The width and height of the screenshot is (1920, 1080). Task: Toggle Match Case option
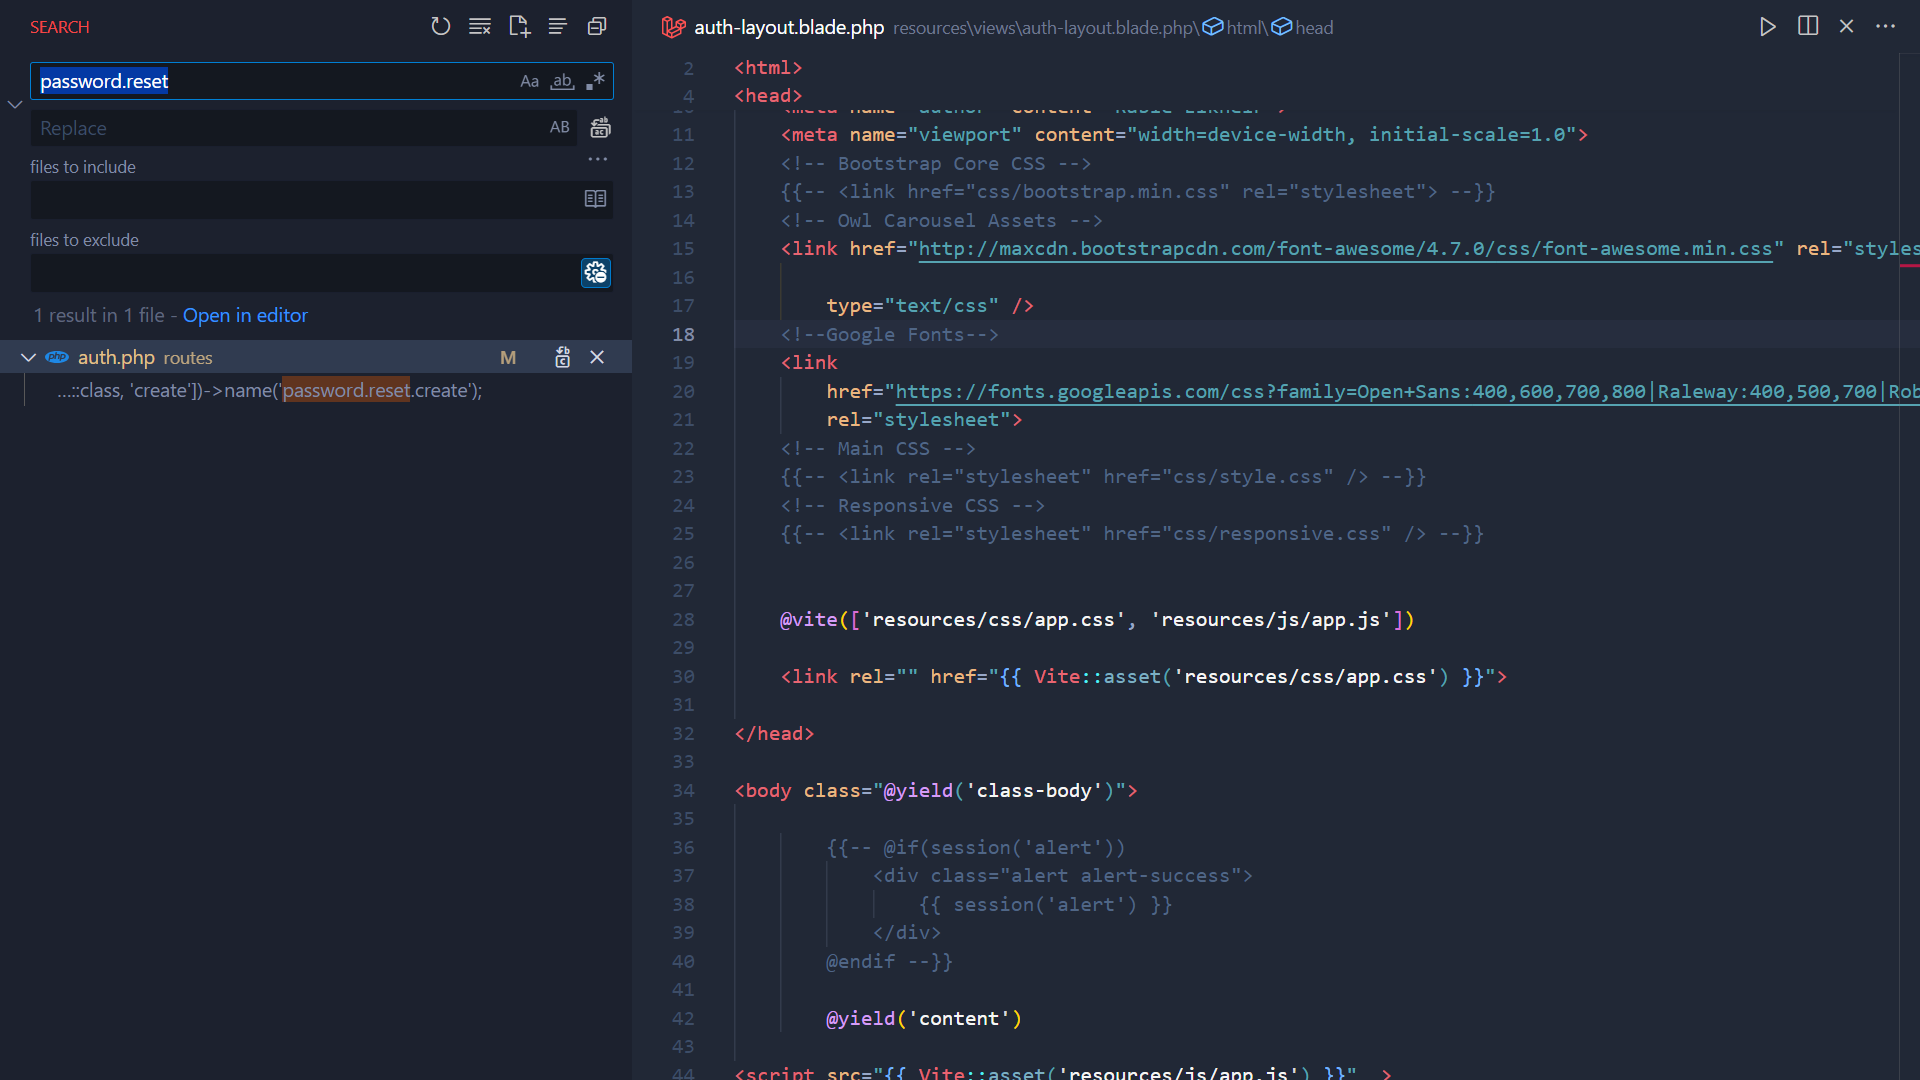point(530,81)
